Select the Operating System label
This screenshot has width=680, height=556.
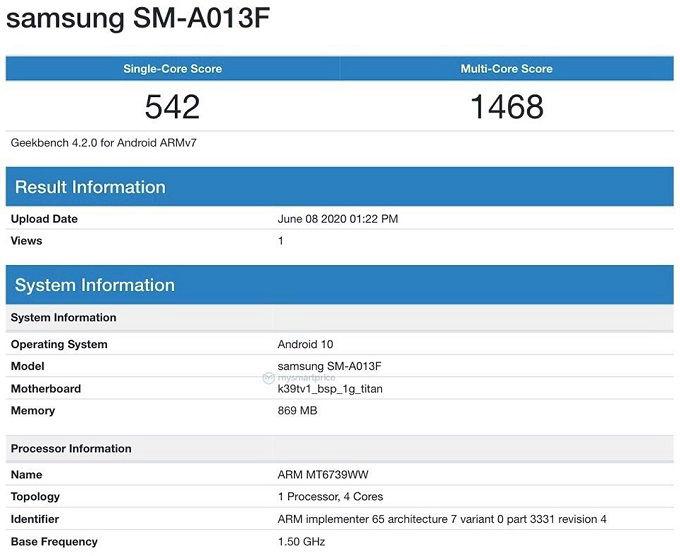point(59,344)
